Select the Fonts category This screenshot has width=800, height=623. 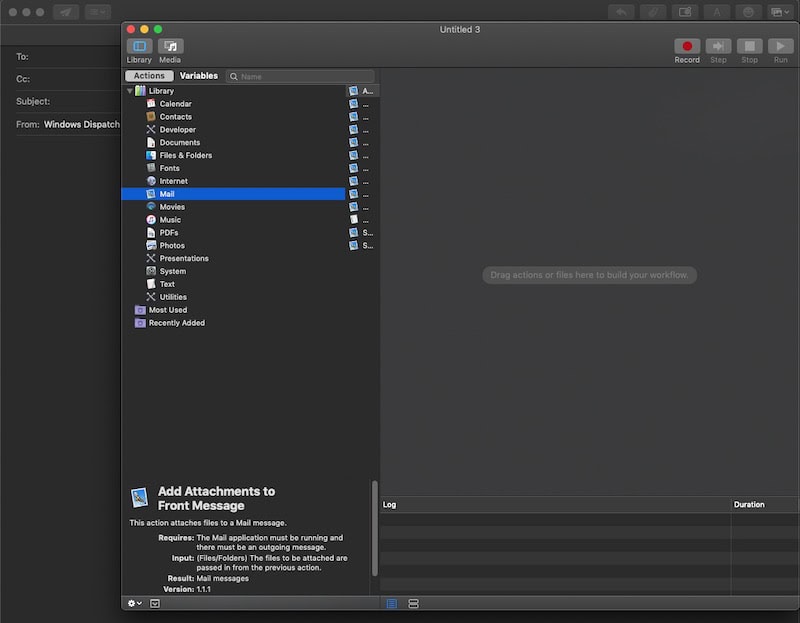pos(233,168)
